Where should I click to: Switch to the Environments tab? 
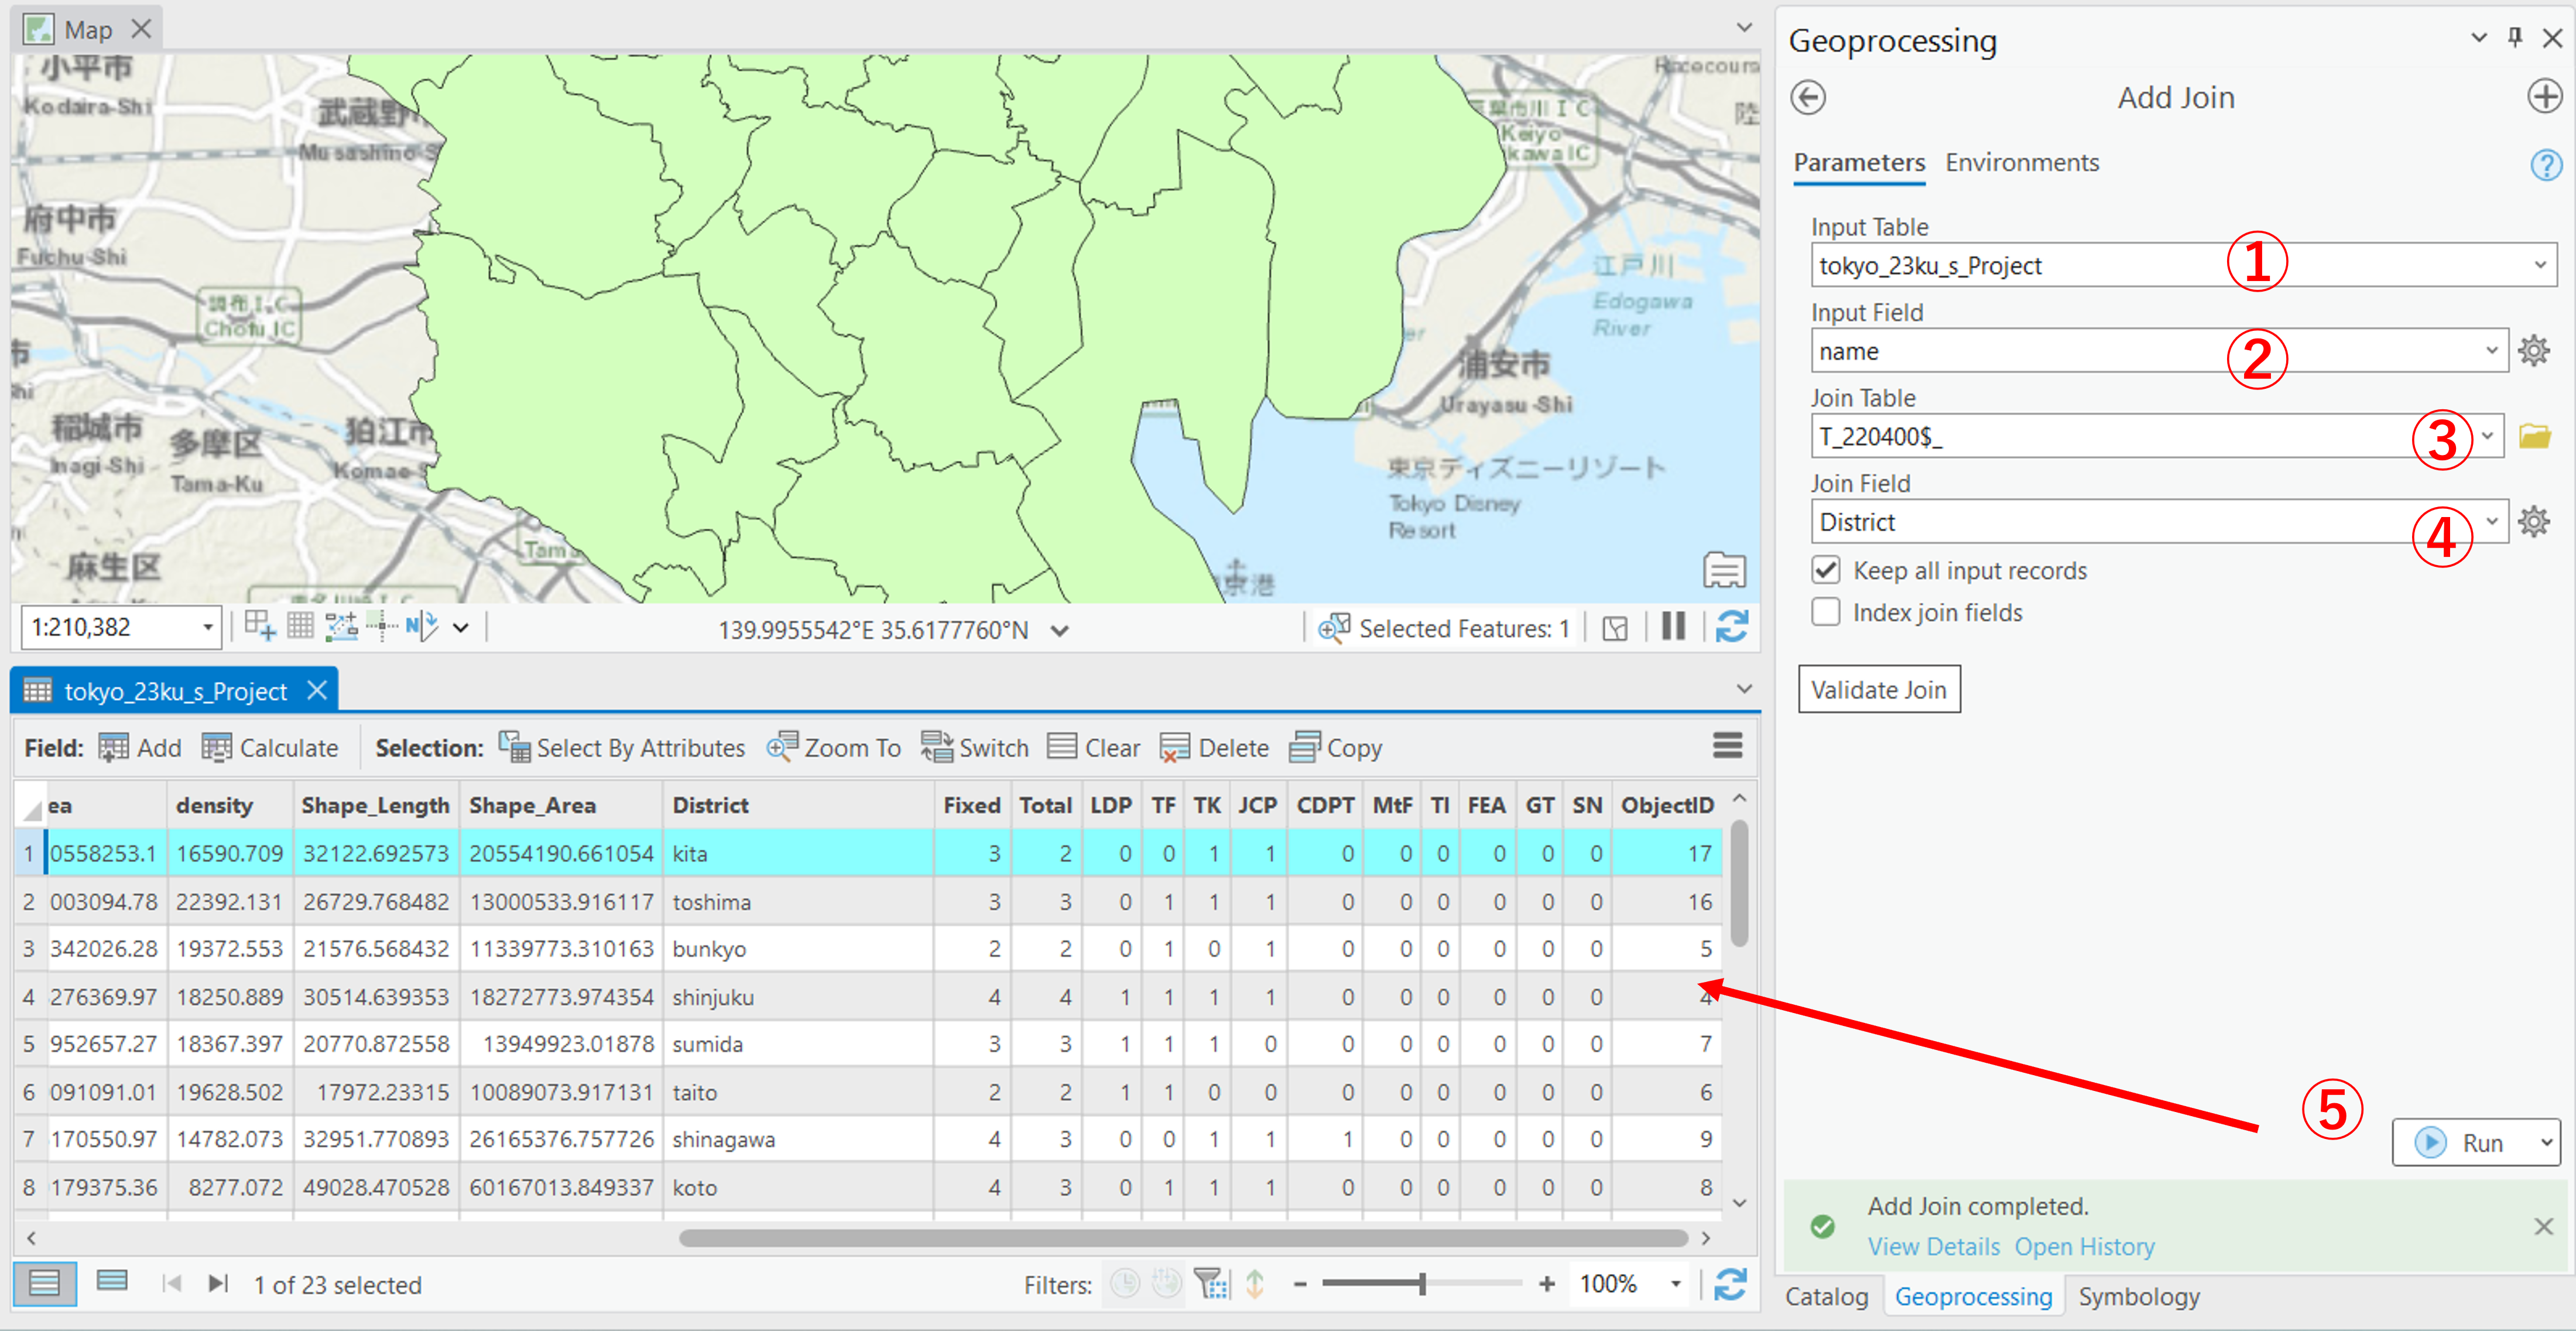(2021, 163)
